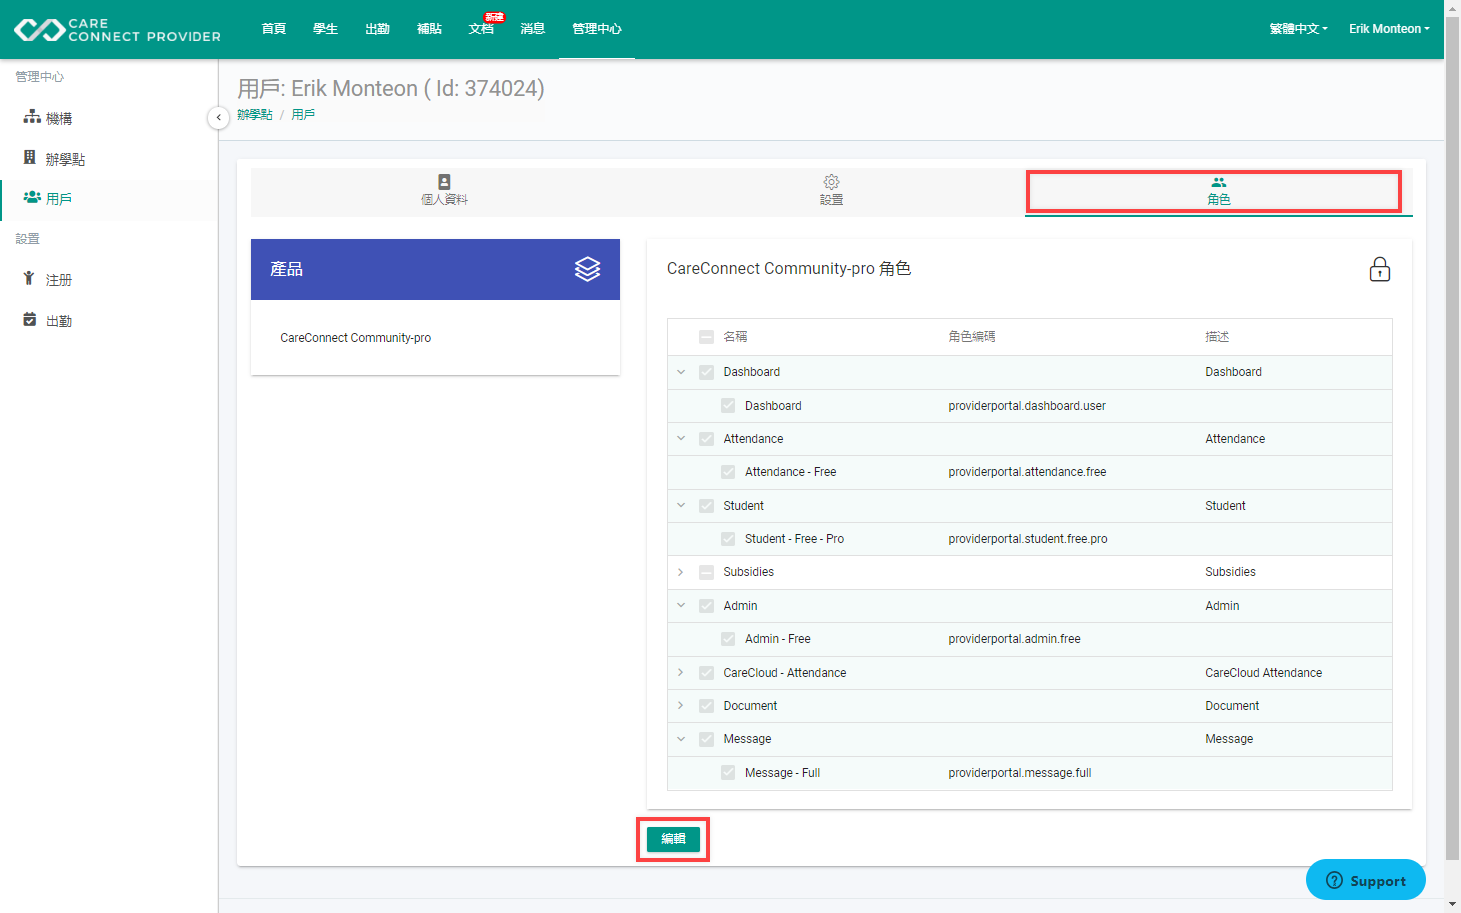The width and height of the screenshot is (1461, 913).
Task: Click the 辦學點 building icon in sidebar
Action: (x=30, y=158)
